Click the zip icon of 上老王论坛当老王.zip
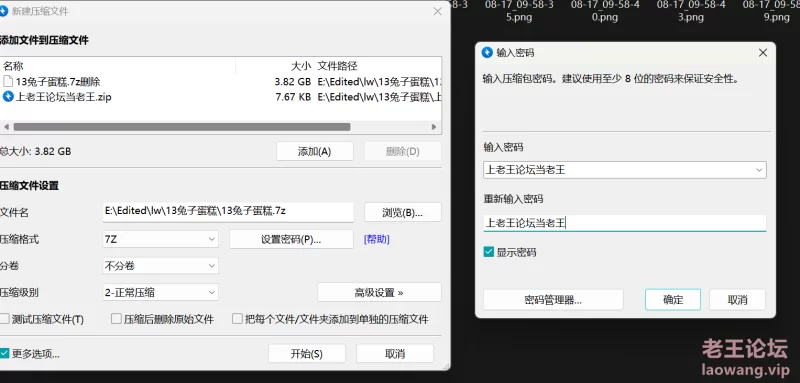 click(8, 96)
